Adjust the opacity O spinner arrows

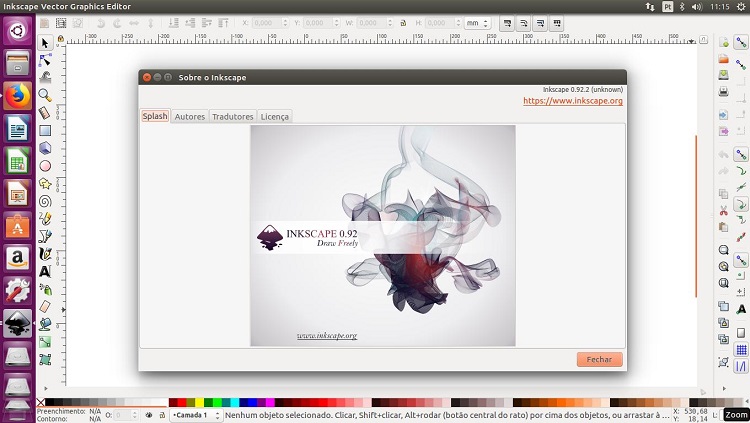pos(134,415)
